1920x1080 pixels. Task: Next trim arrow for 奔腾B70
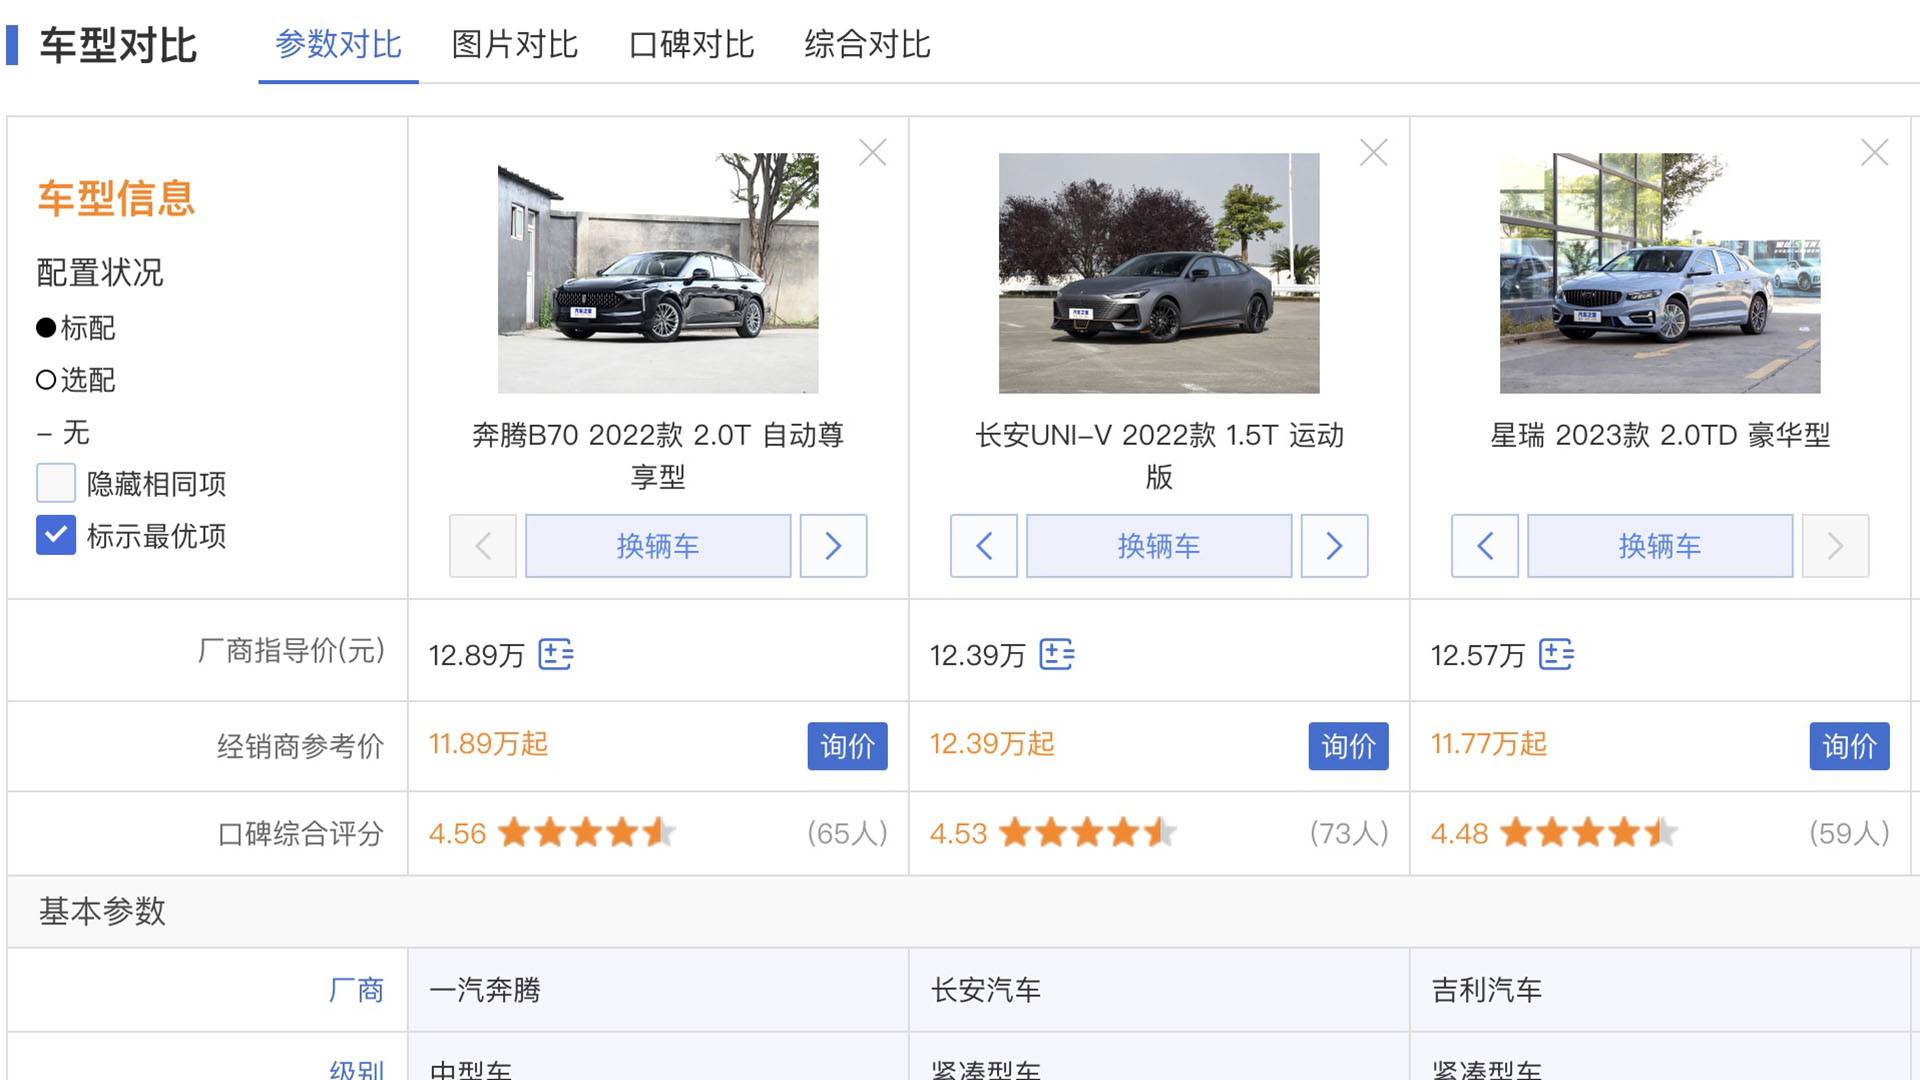click(833, 546)
